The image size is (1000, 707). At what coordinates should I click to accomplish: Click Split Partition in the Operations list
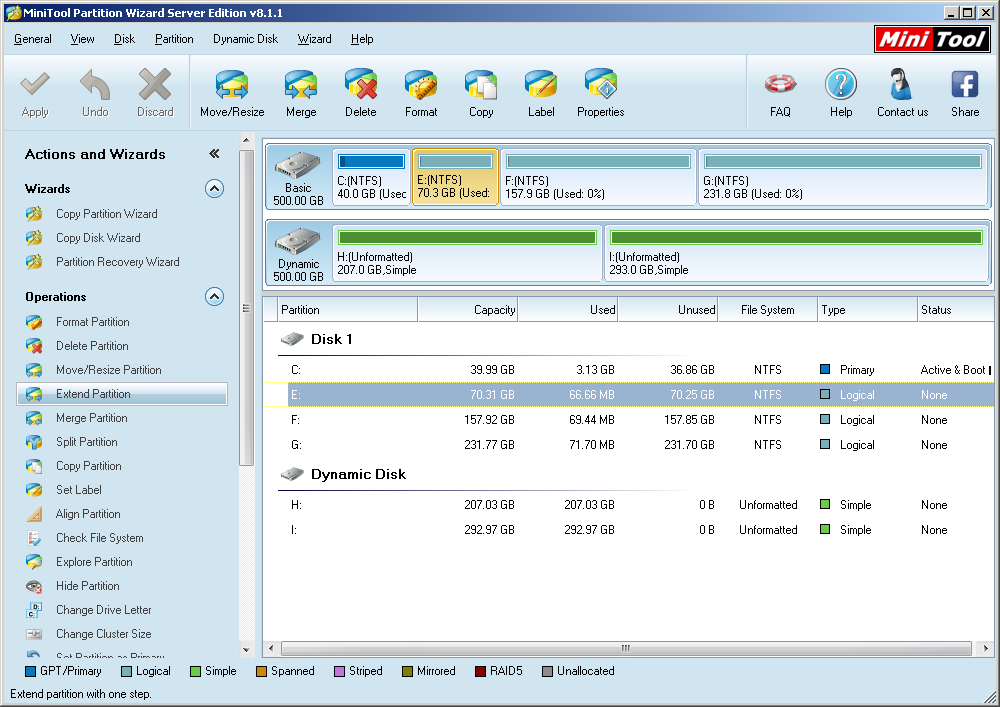tap(86, 442)
